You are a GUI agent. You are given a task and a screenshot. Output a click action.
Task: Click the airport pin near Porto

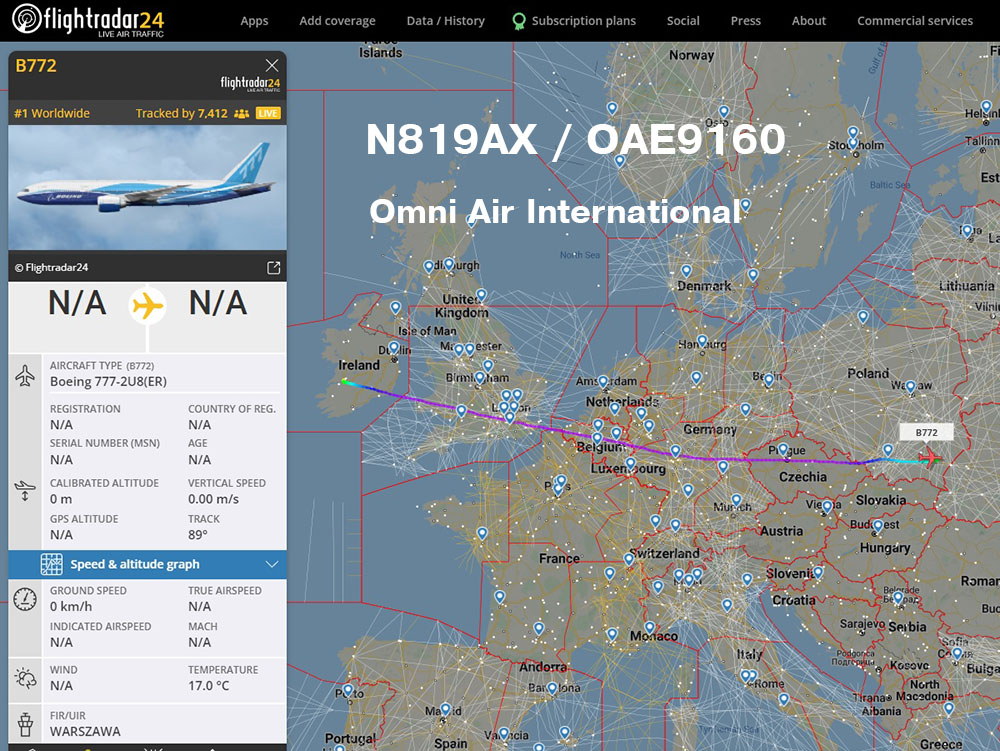coord(348,690)
